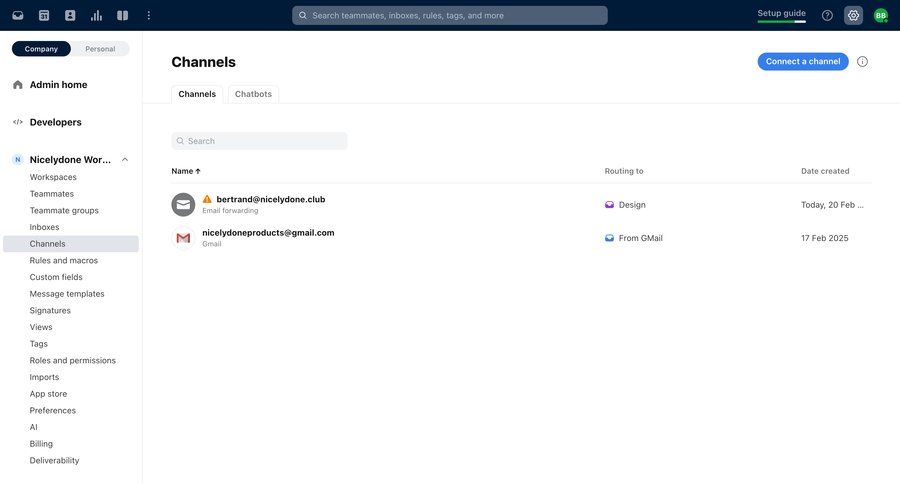Click the Admin home house icon
The width and height of the screenshot is (900, 484).
[x=18, y=85]
